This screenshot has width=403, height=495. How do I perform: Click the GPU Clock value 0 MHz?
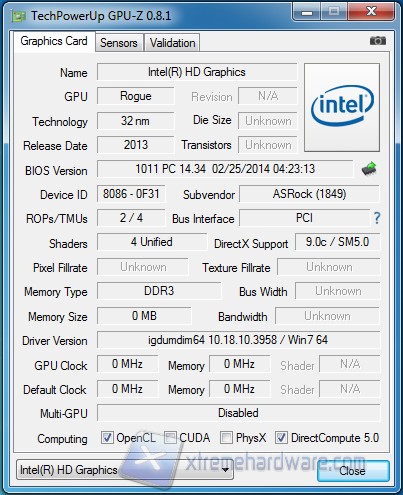[128, 364]
